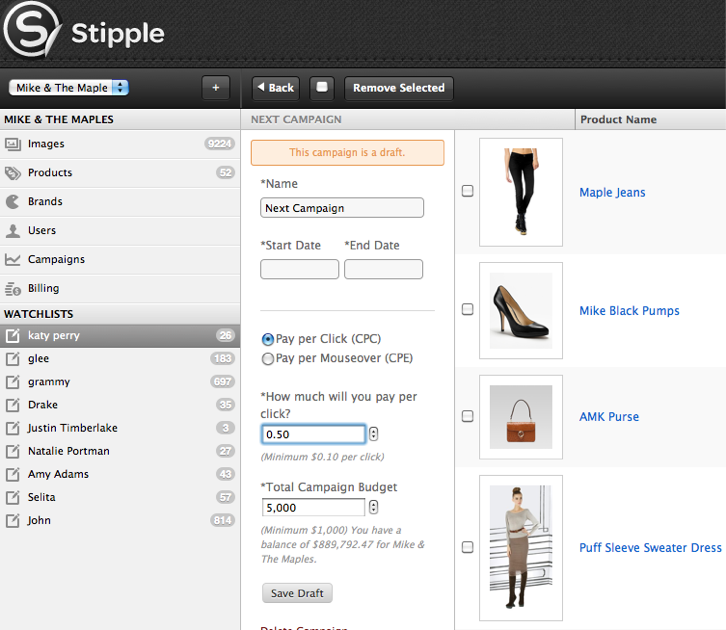Open Billing section in sidebar
This screenshot has height=630, width=726.
tap(120, 288)
